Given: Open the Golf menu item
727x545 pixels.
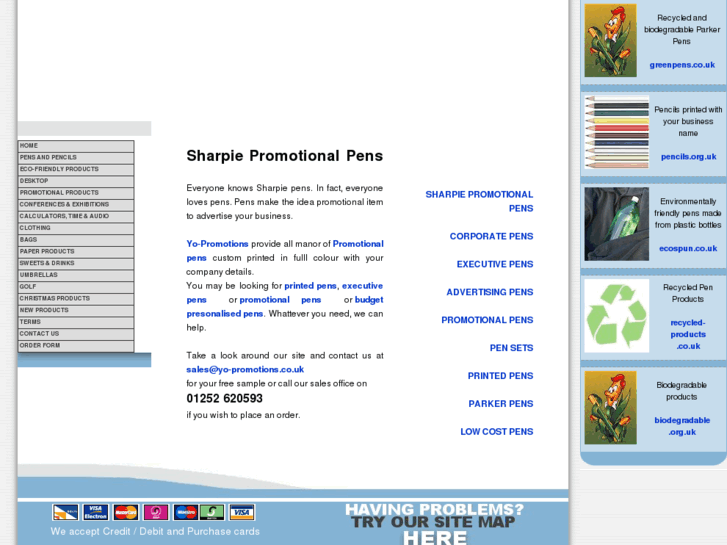Looking at the screenshot, I should (x=76, y=287).
